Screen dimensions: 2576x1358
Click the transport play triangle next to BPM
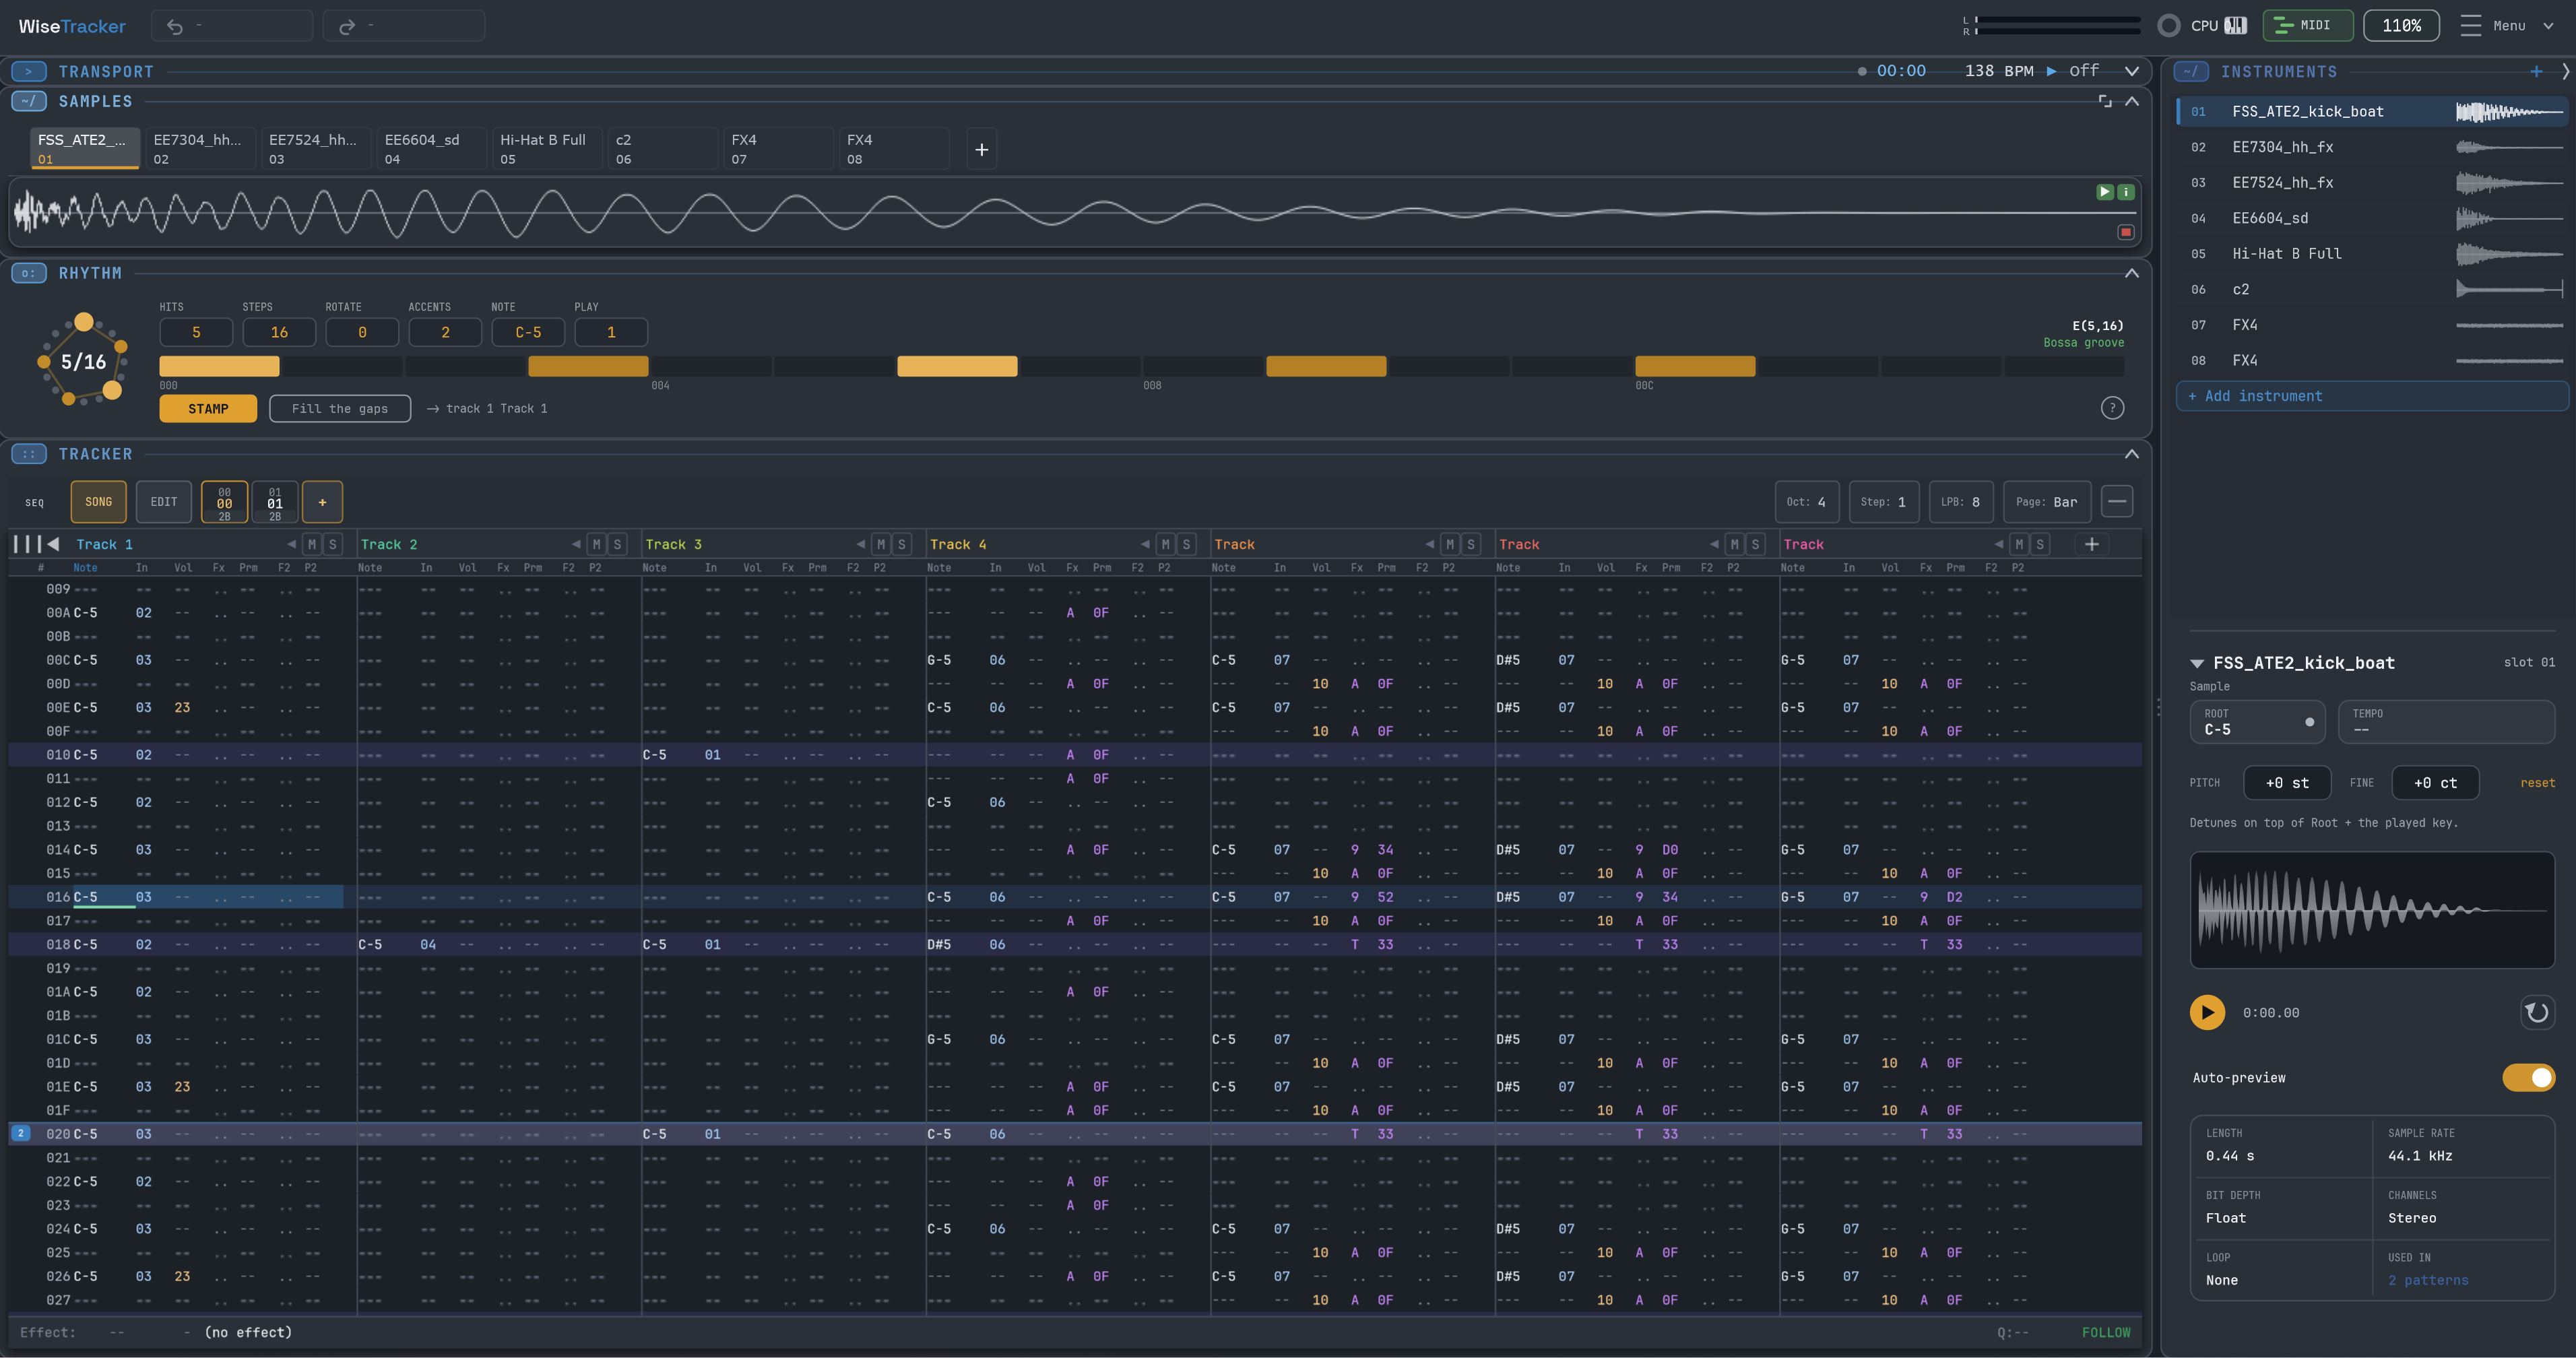(2052, 71)
